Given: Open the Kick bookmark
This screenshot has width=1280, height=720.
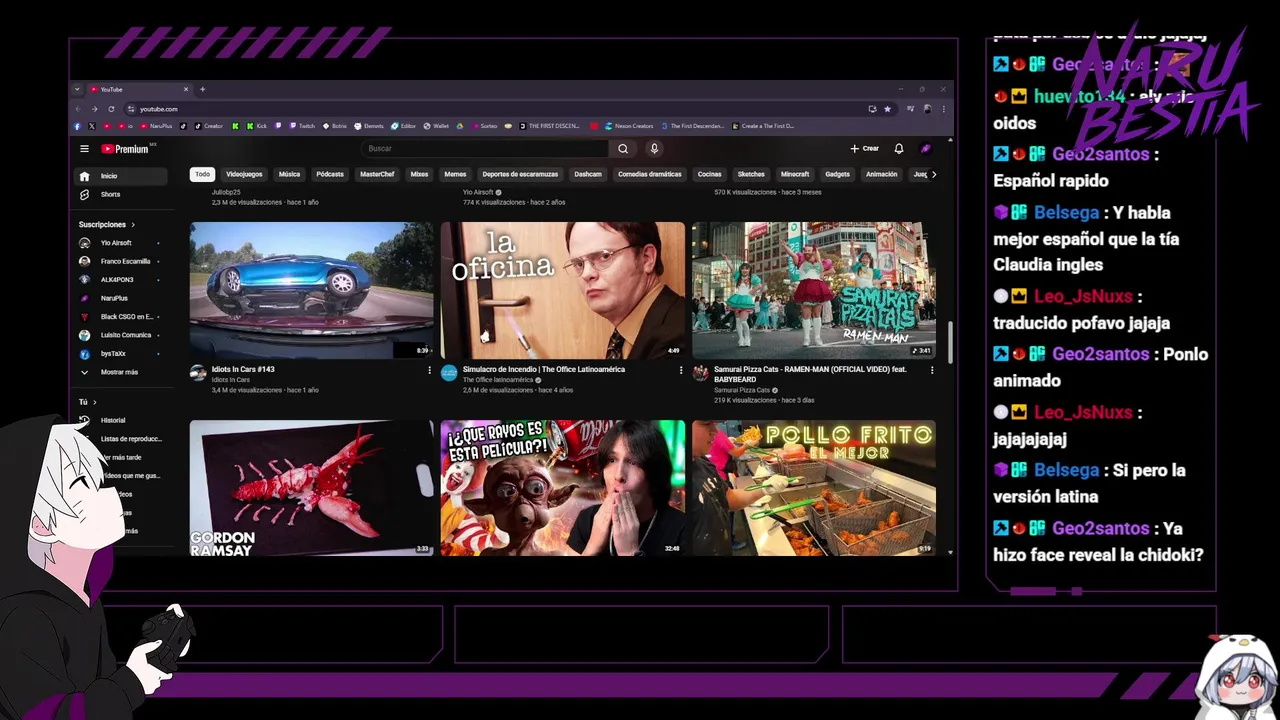Looking at the screenshot, I should [256, 126].
